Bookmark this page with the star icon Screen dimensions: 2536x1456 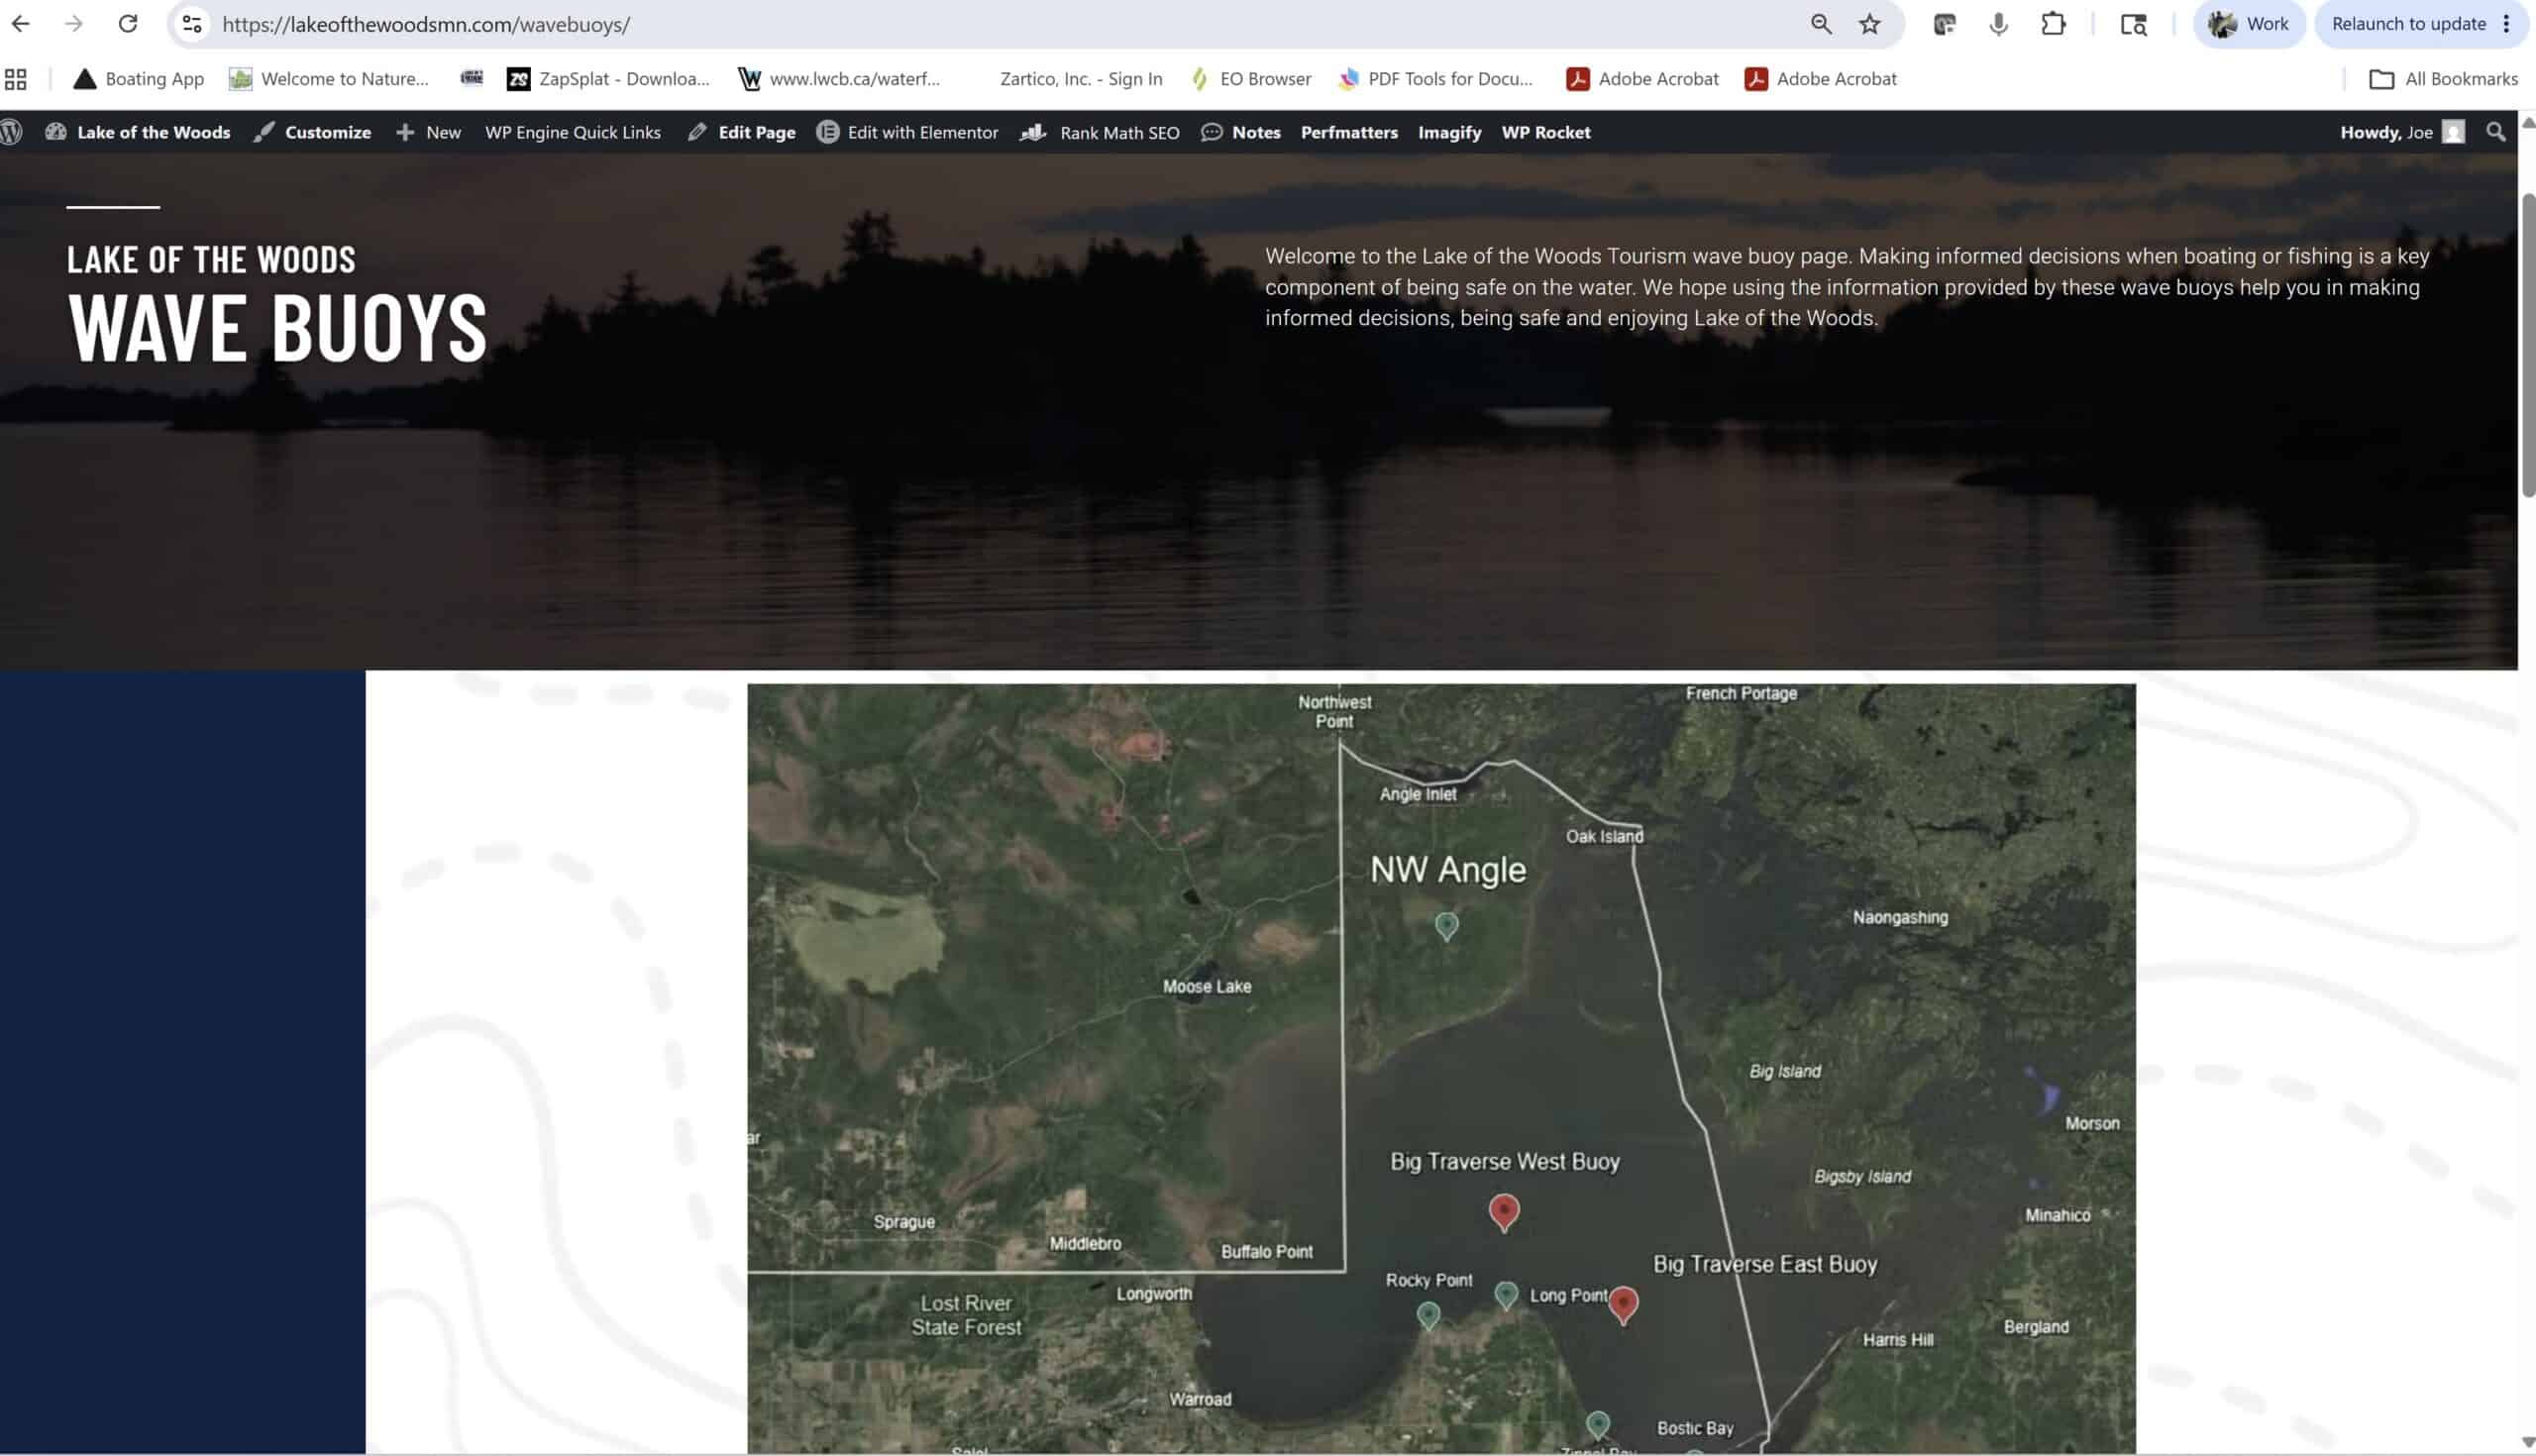coord(1870,24)
